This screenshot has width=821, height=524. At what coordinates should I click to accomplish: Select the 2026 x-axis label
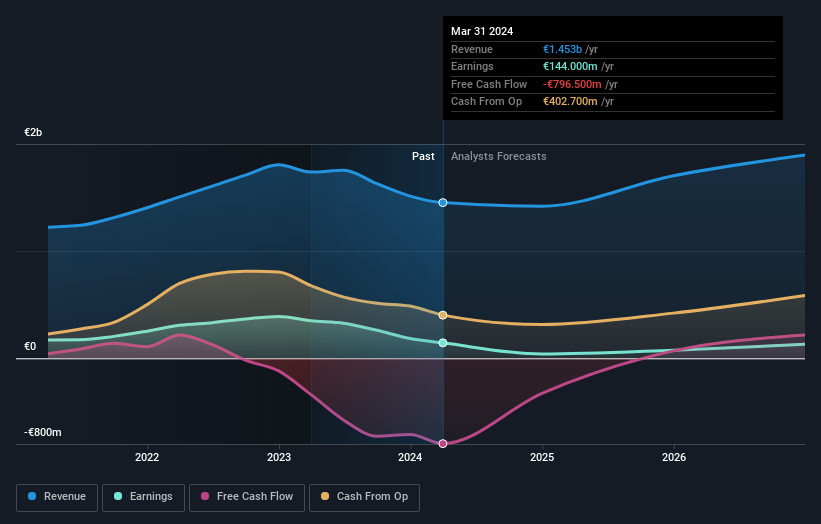click(x=674, y=457)
